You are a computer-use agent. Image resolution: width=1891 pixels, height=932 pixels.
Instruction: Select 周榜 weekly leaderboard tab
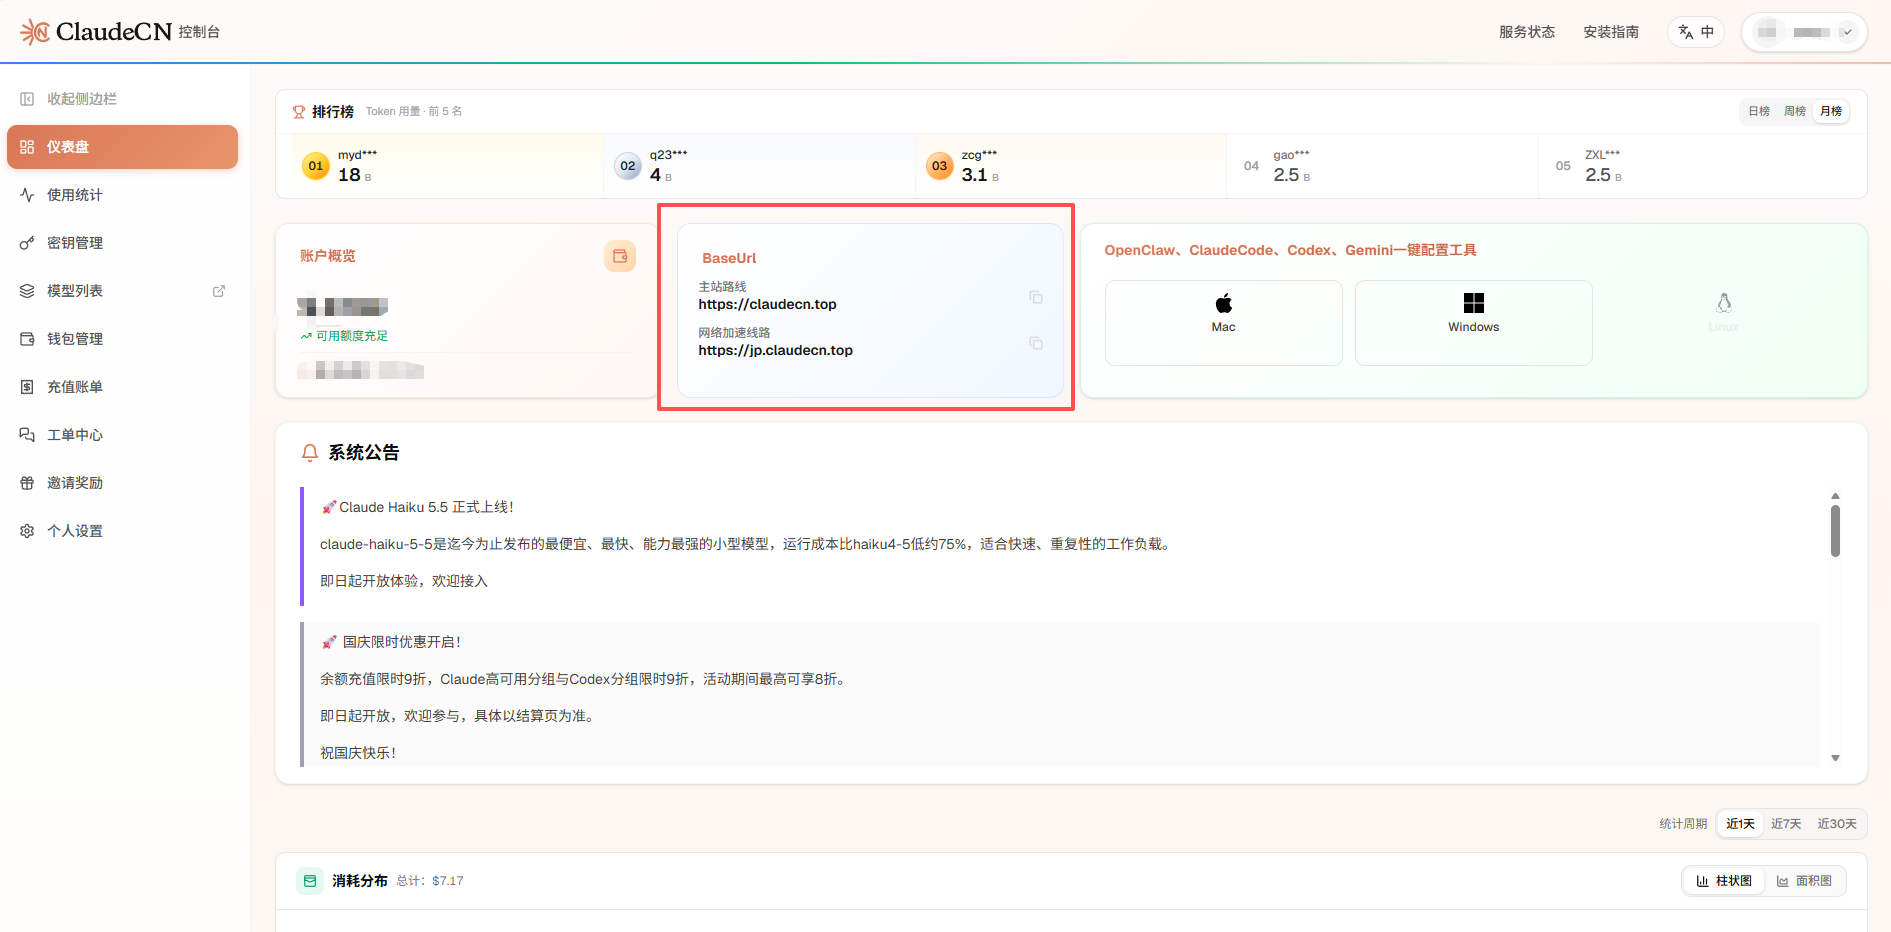[1795, 111]
